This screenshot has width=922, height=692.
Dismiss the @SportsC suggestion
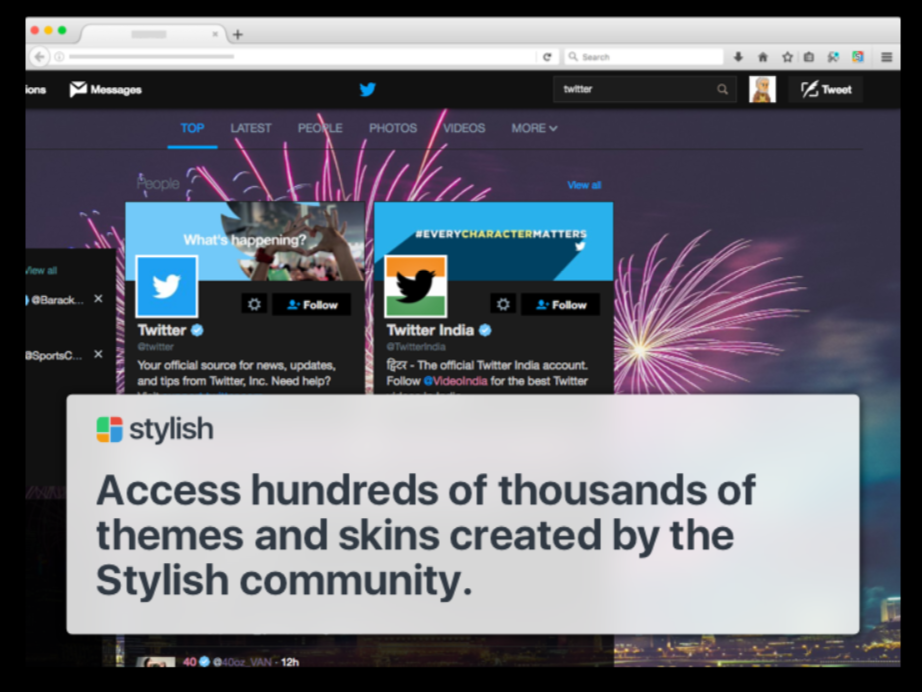[x=98, y=354]
